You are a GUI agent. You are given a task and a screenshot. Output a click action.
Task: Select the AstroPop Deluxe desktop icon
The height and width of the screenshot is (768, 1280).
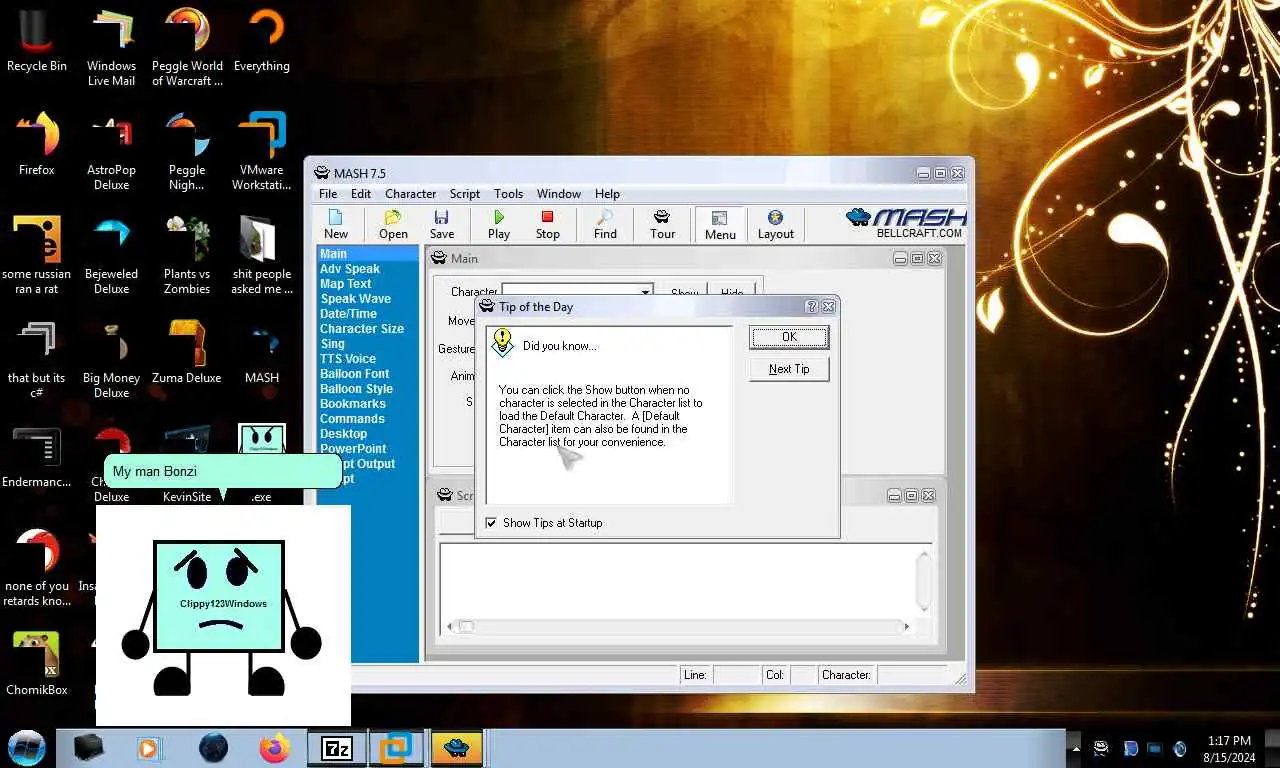111,150
